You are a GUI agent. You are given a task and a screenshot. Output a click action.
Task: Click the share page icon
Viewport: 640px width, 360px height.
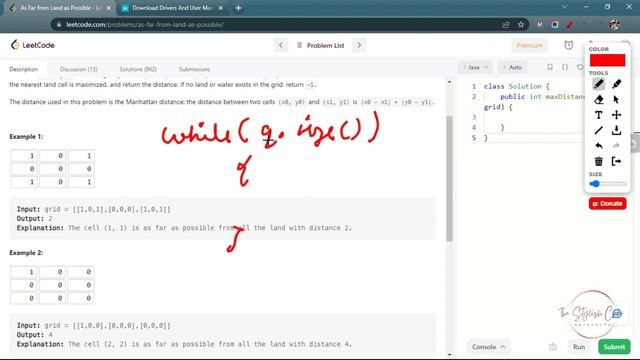click(506, 24)
